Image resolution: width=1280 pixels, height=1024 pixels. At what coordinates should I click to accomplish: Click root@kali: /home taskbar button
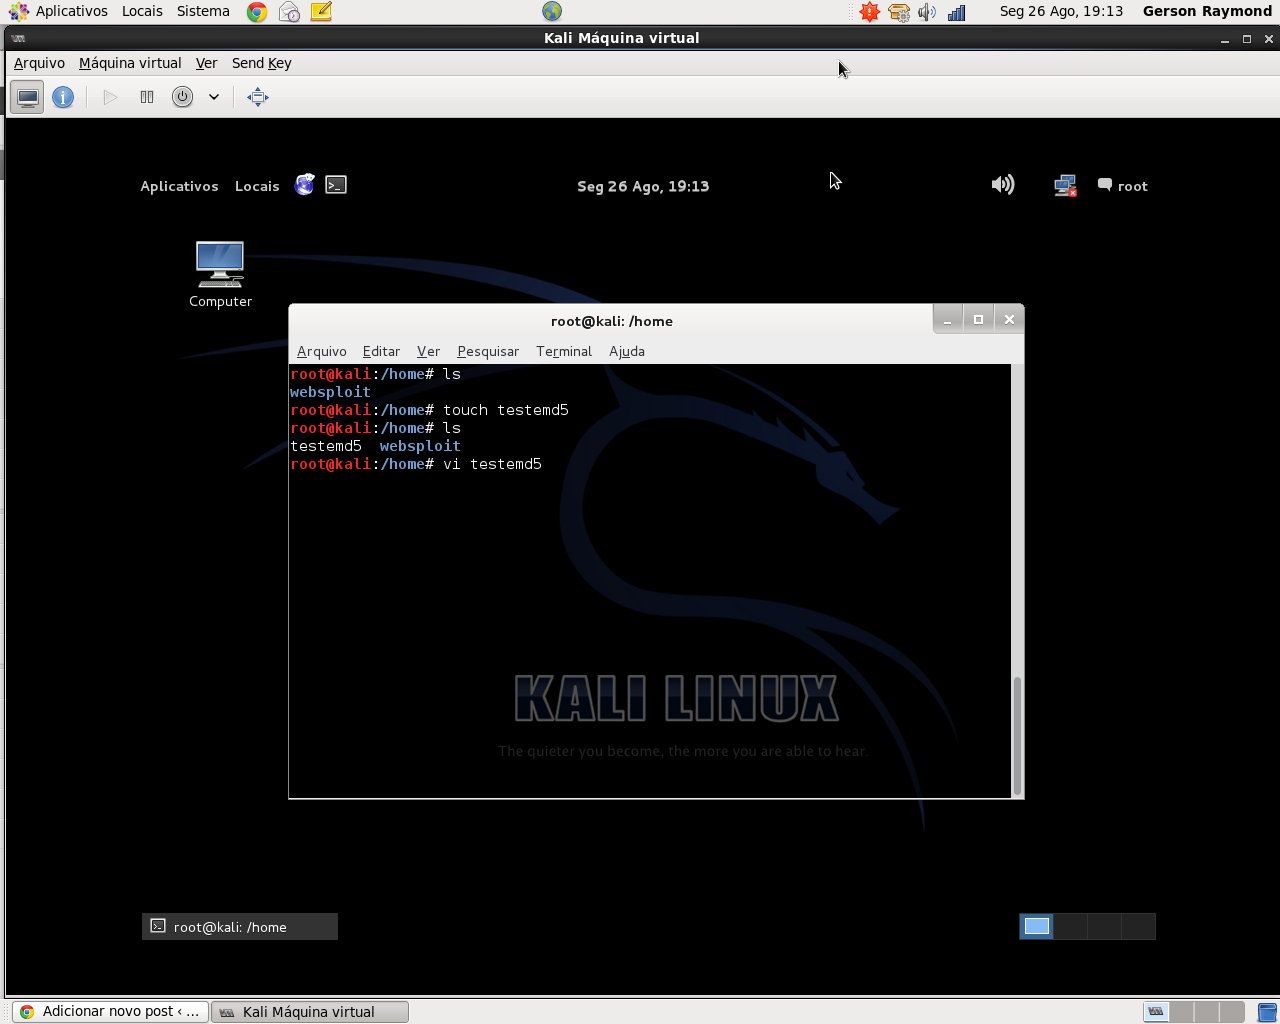click(x=240, y=927)
